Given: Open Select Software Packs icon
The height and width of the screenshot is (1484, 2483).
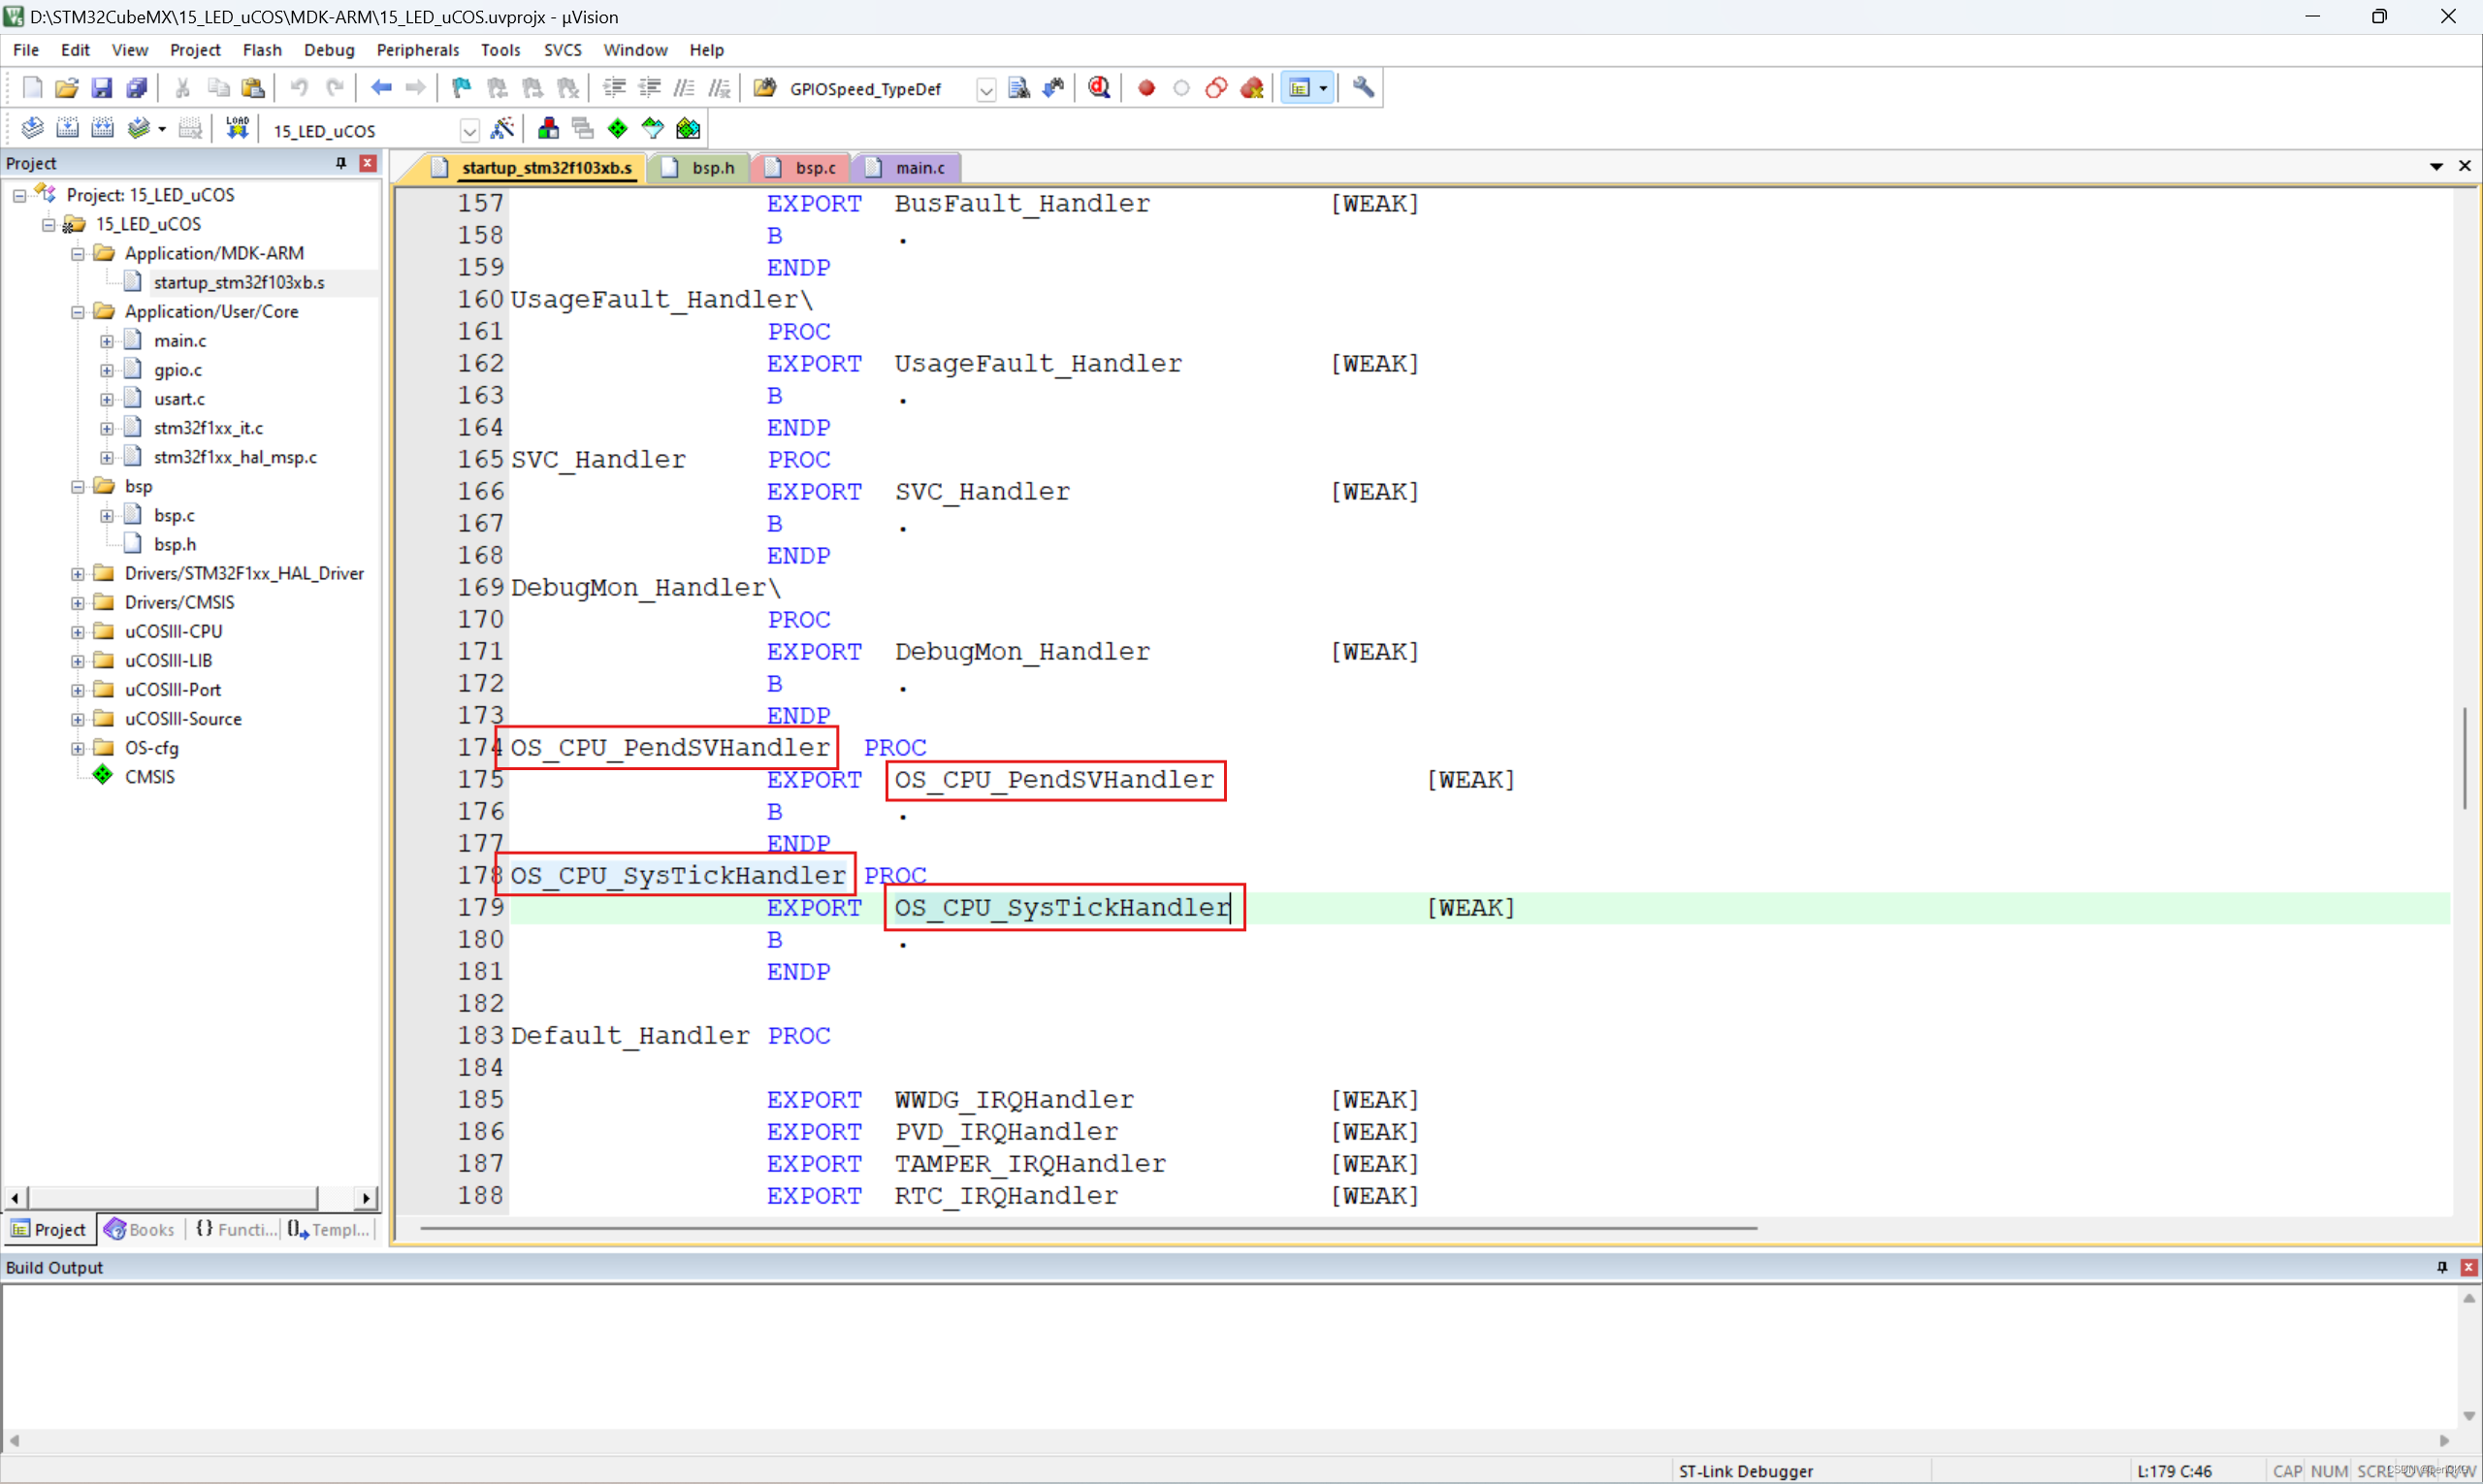Looking at the screenshot, I should pyautogui.click(x=653, y=129).
